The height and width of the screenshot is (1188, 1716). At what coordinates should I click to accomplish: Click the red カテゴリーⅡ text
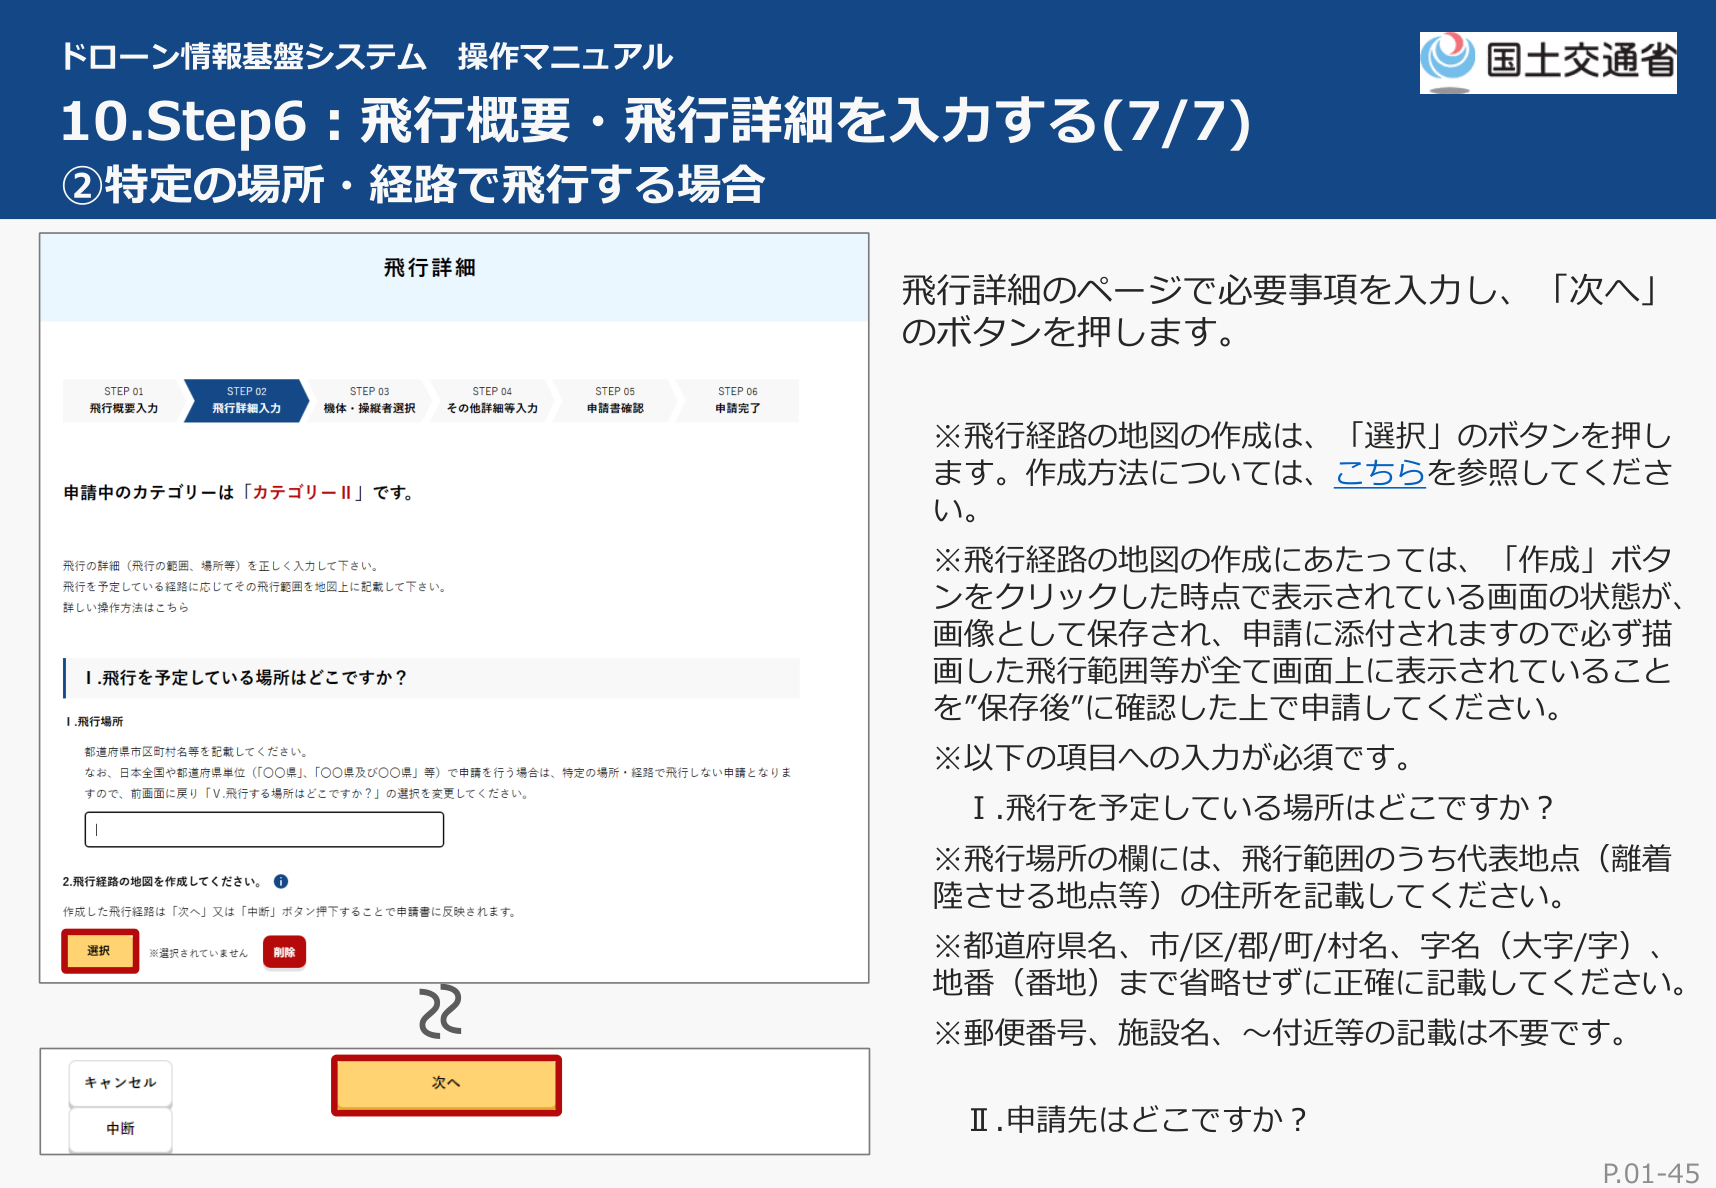click(x=302, y=492)
